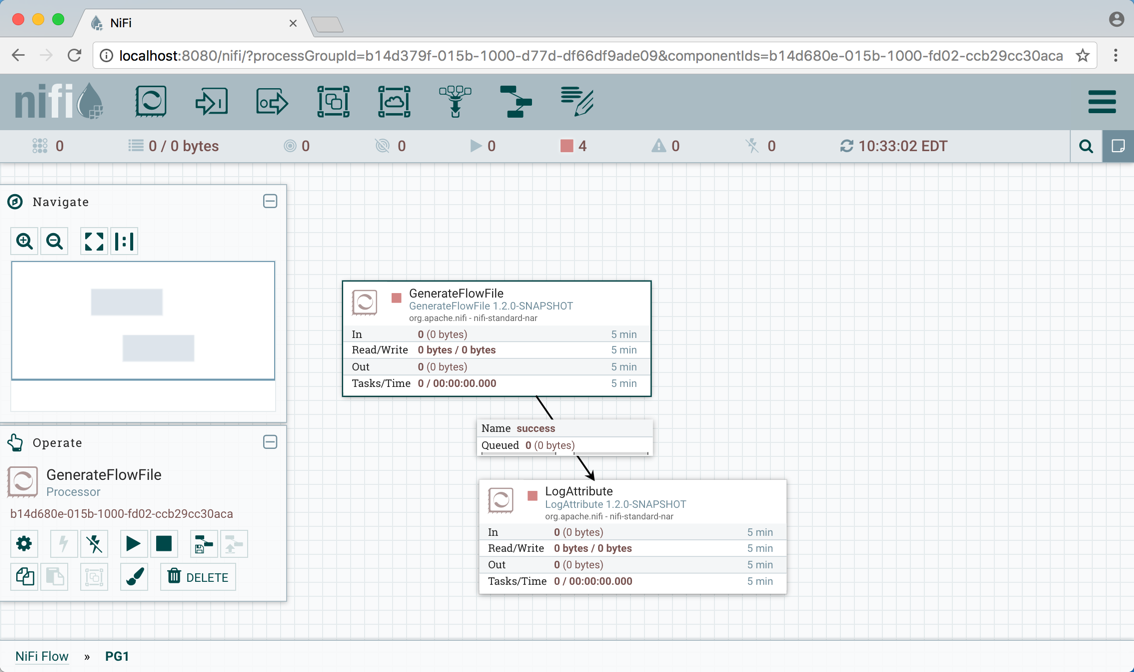Select the Label toolbar icon

577,101
